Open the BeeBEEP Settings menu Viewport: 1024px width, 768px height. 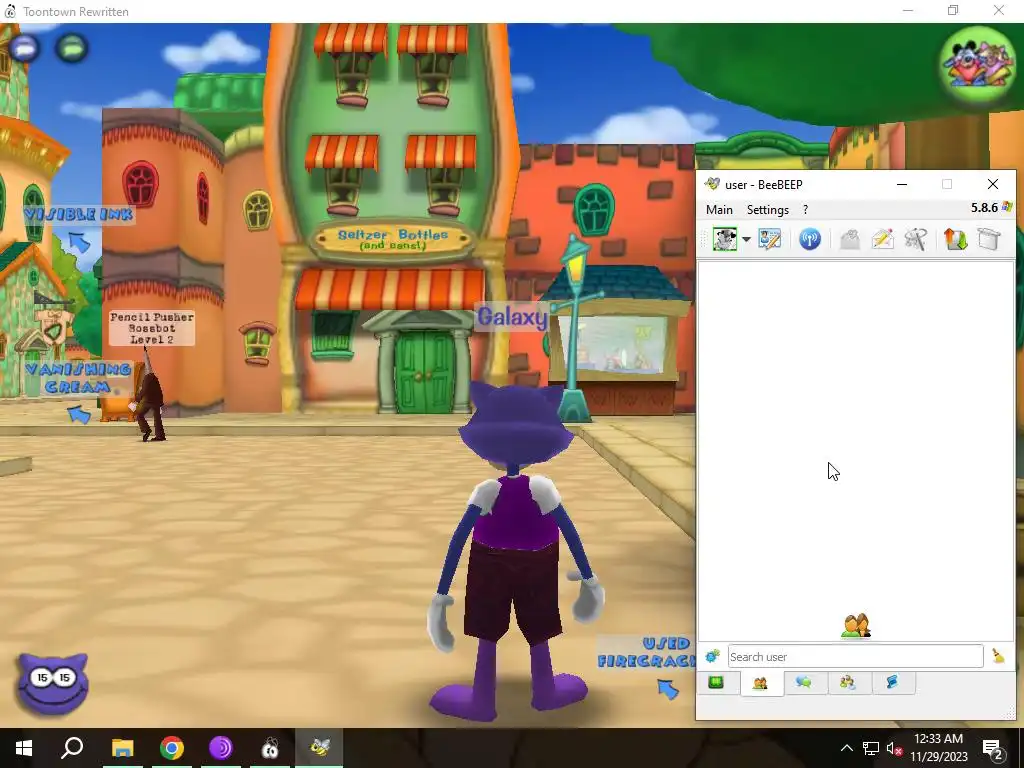(767, 210)
